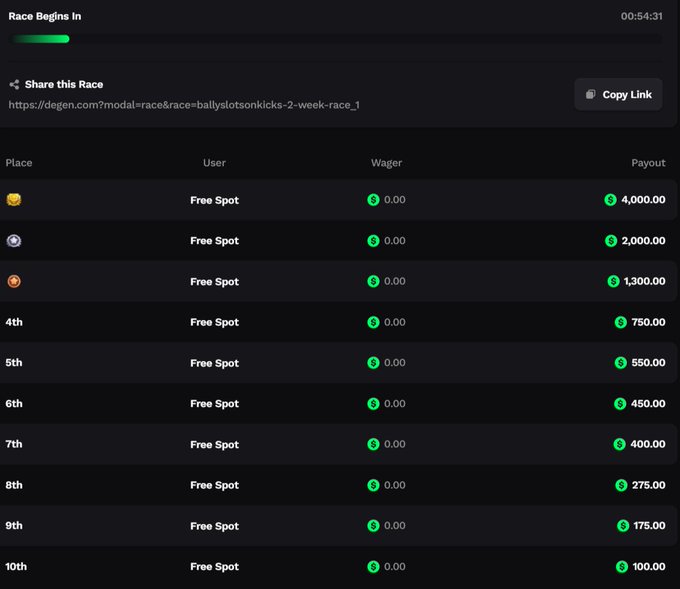Select the race URL text
This screenshot has width=680, height=589.
pos(184,105)
